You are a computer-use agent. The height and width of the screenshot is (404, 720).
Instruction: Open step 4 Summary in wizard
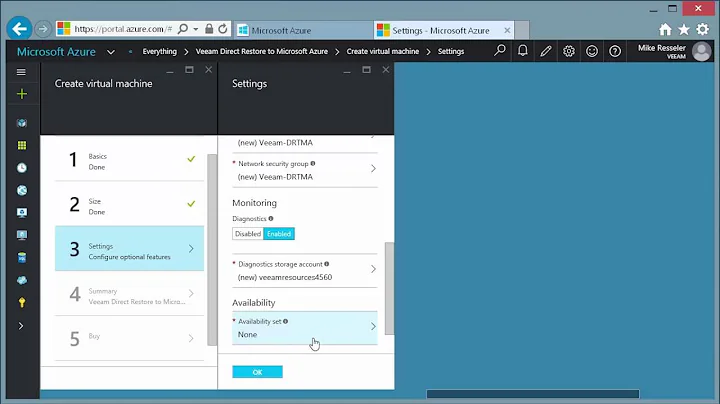[x=129, y=294]
